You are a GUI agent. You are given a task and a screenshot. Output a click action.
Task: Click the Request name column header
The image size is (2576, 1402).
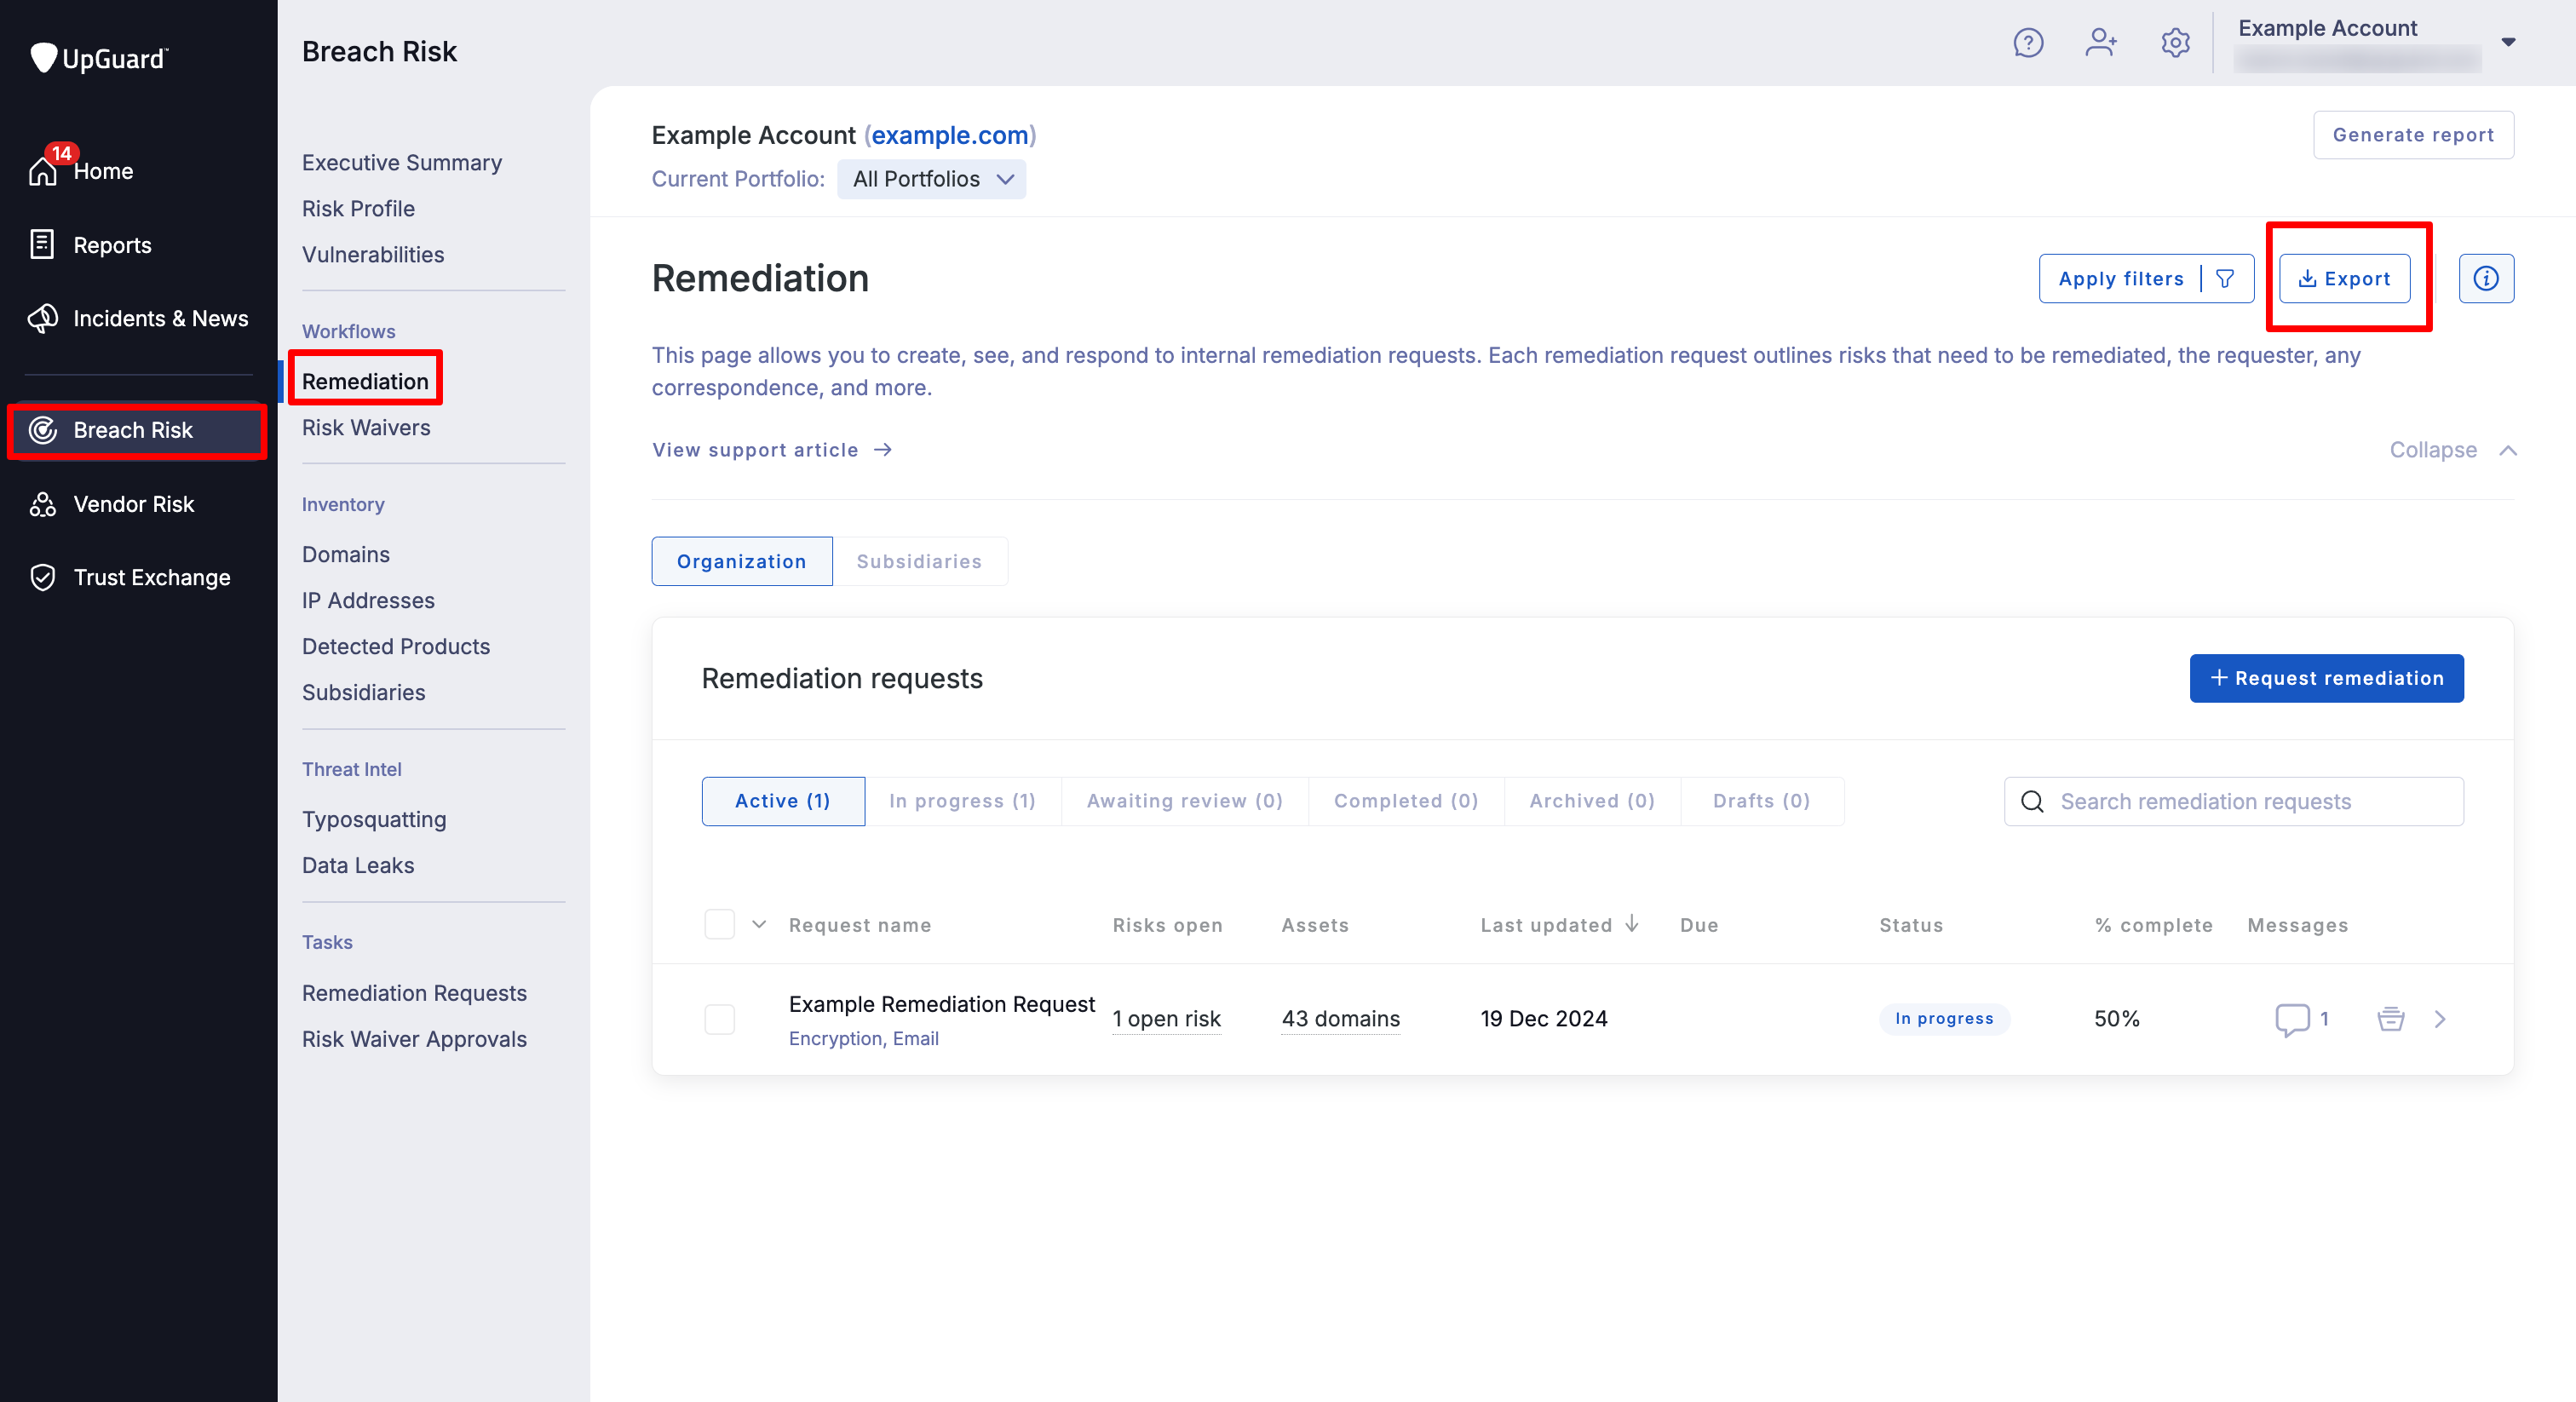[x=859, y=925]
